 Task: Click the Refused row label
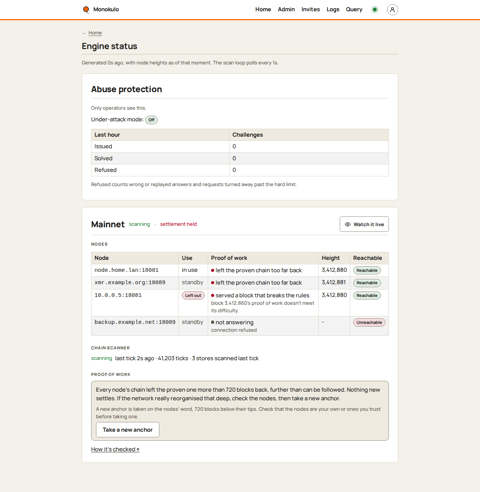[x=105, y=170]
